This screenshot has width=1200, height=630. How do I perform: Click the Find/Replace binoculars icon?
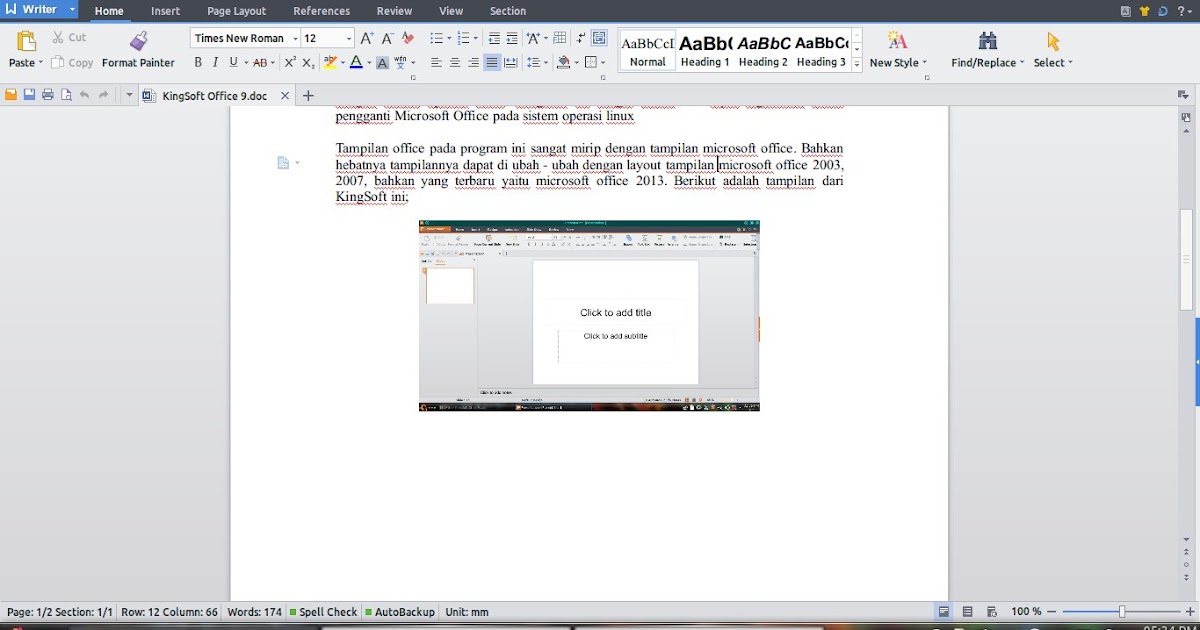click(988, 40)
